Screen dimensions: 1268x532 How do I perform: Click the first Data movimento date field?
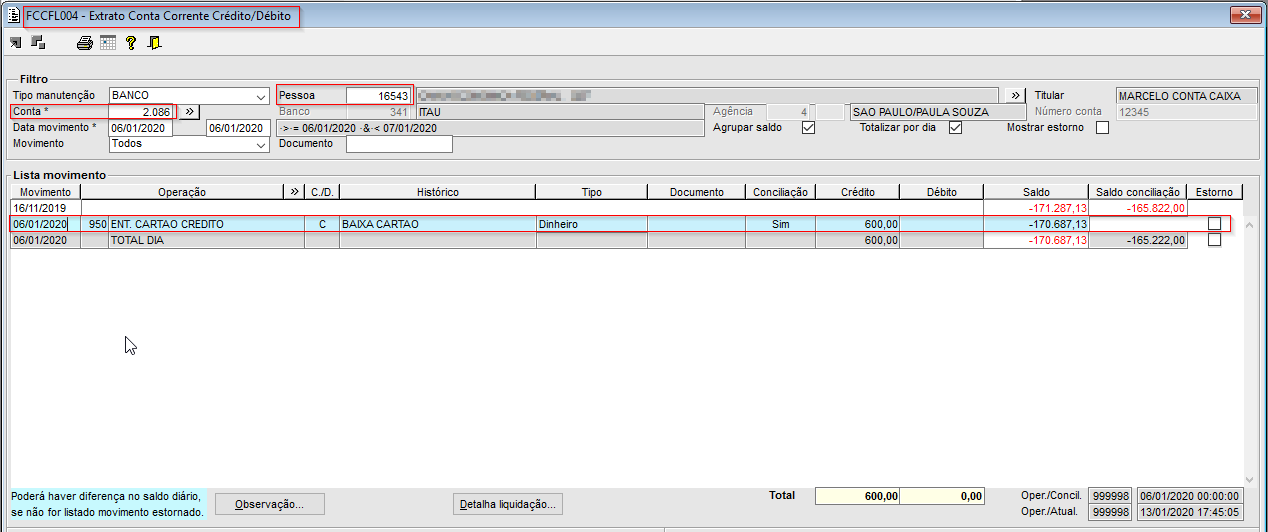[141, 128]
